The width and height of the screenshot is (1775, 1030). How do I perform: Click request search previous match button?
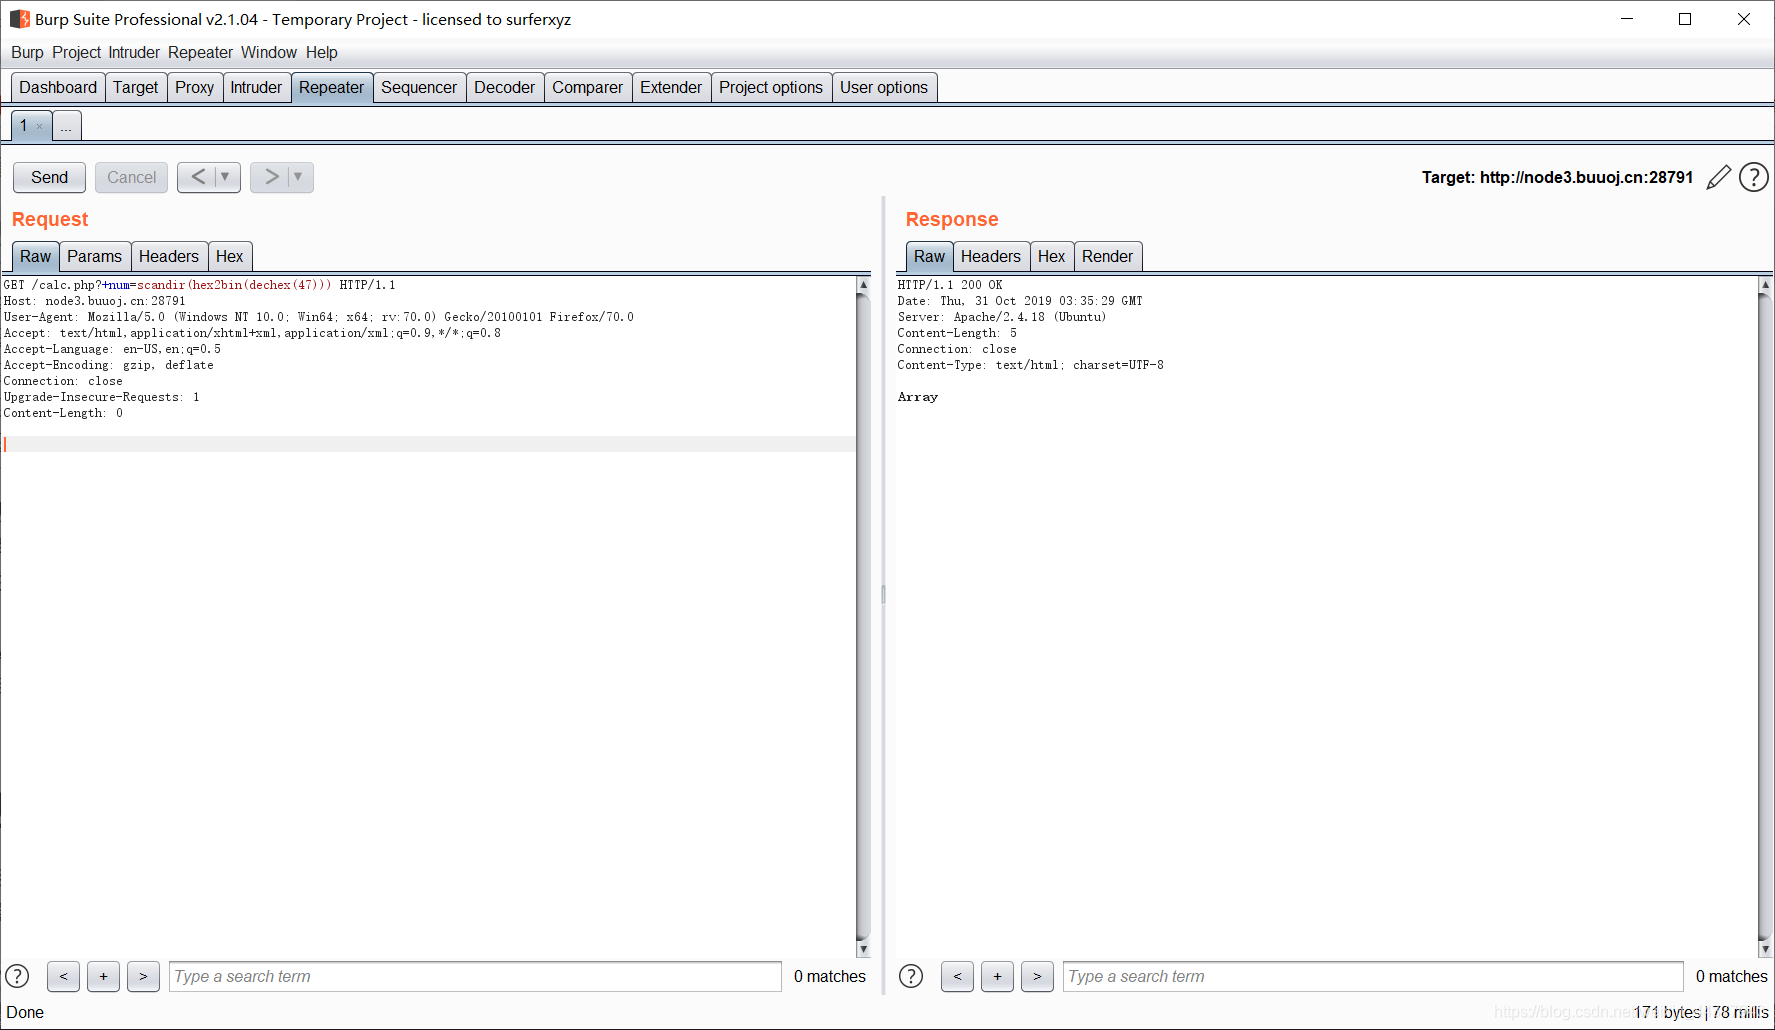(x=63, y=976)
